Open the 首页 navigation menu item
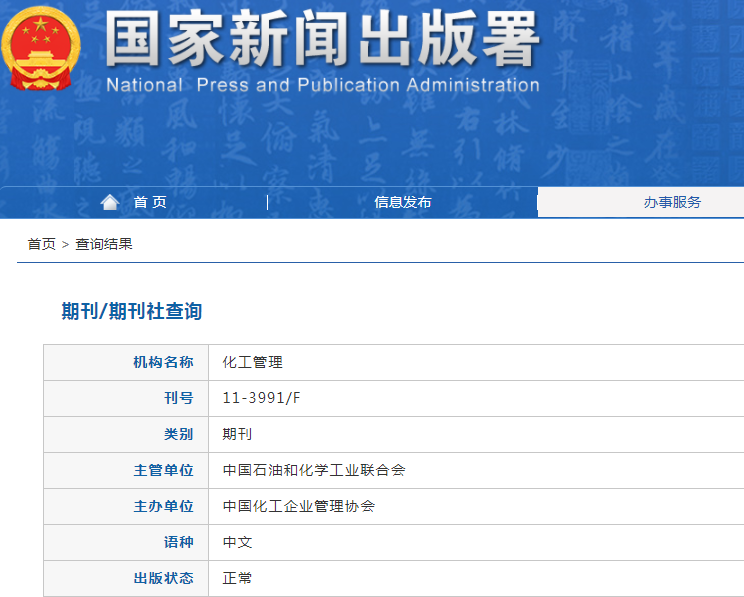 pyautogui.click(x=150, y=202)
